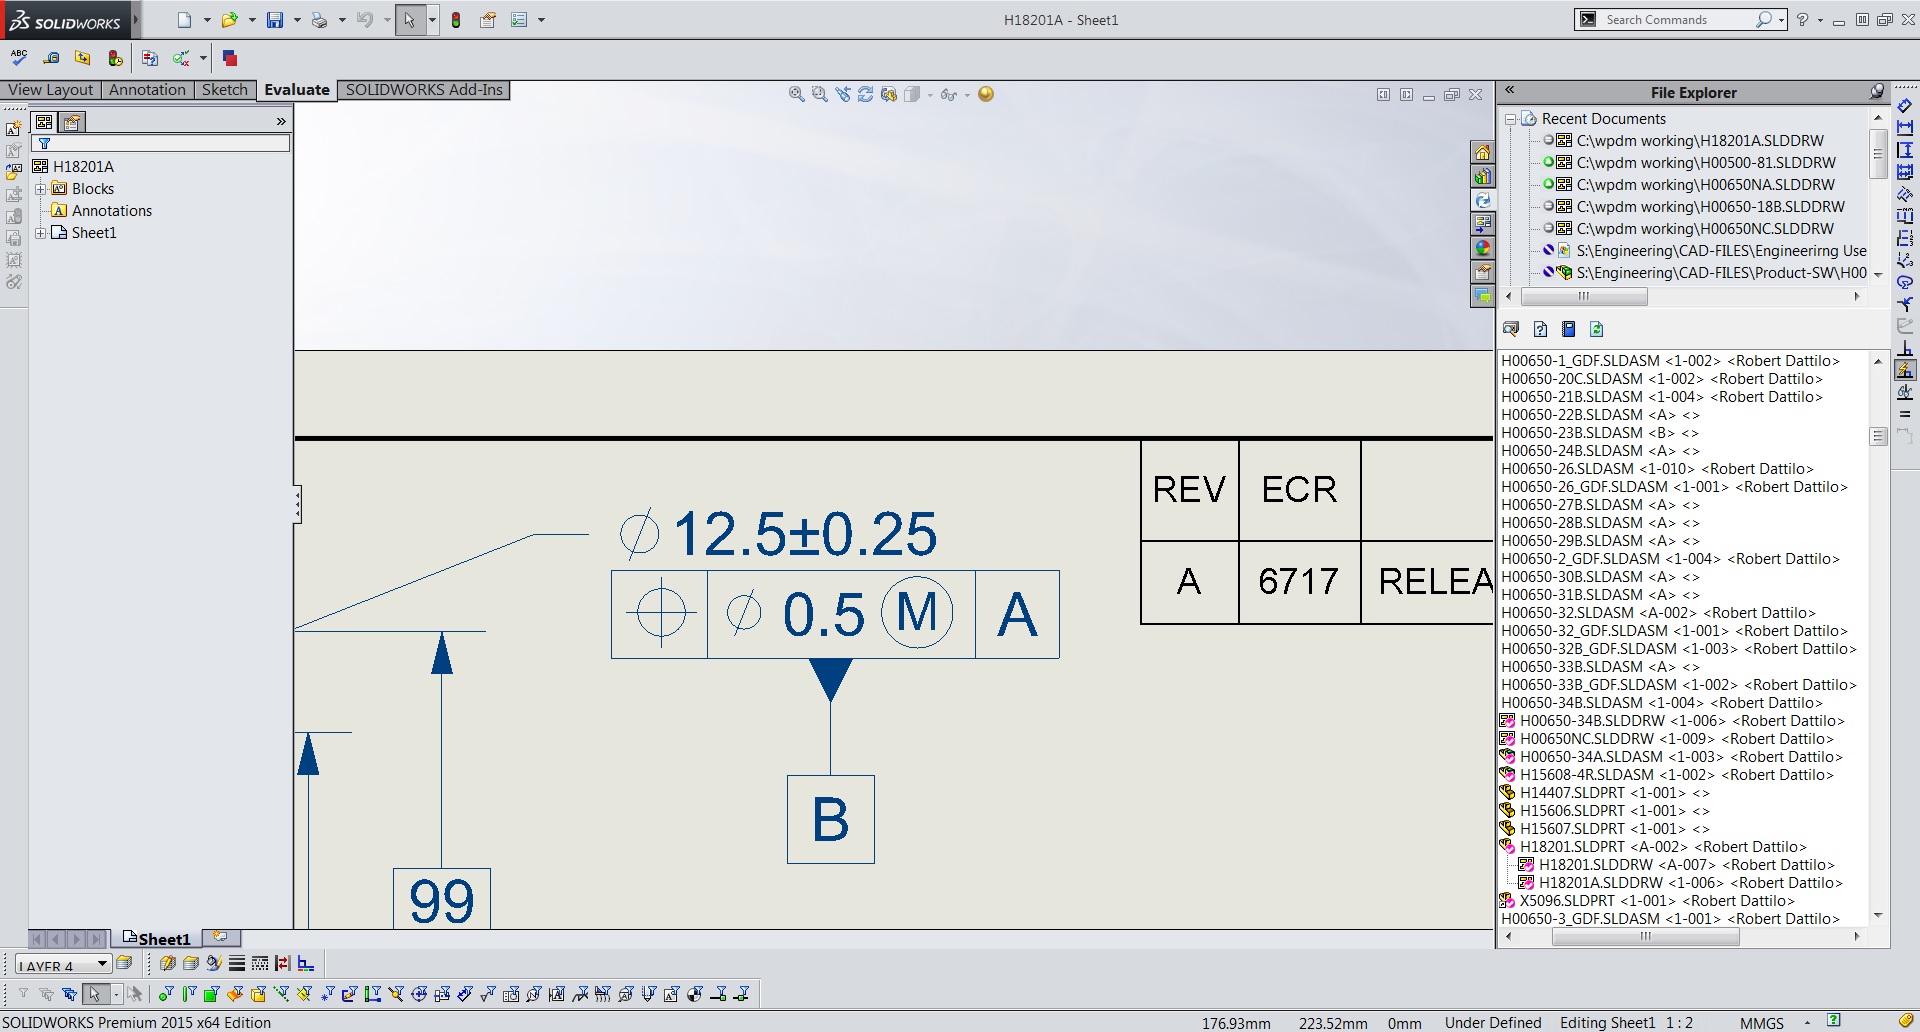This screenshot has width=1920, height=1032.
Task: Open File Properties icon in top toolbar
Action: coord(488,20)
